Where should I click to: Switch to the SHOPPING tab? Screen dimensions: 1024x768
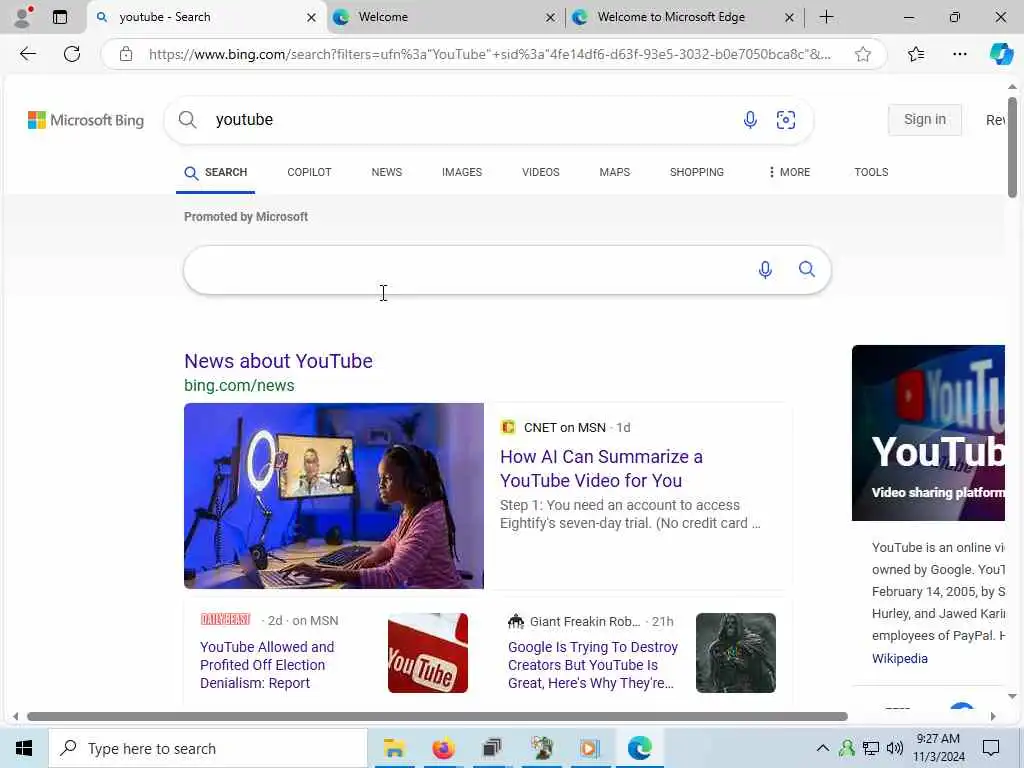(697, 172)
